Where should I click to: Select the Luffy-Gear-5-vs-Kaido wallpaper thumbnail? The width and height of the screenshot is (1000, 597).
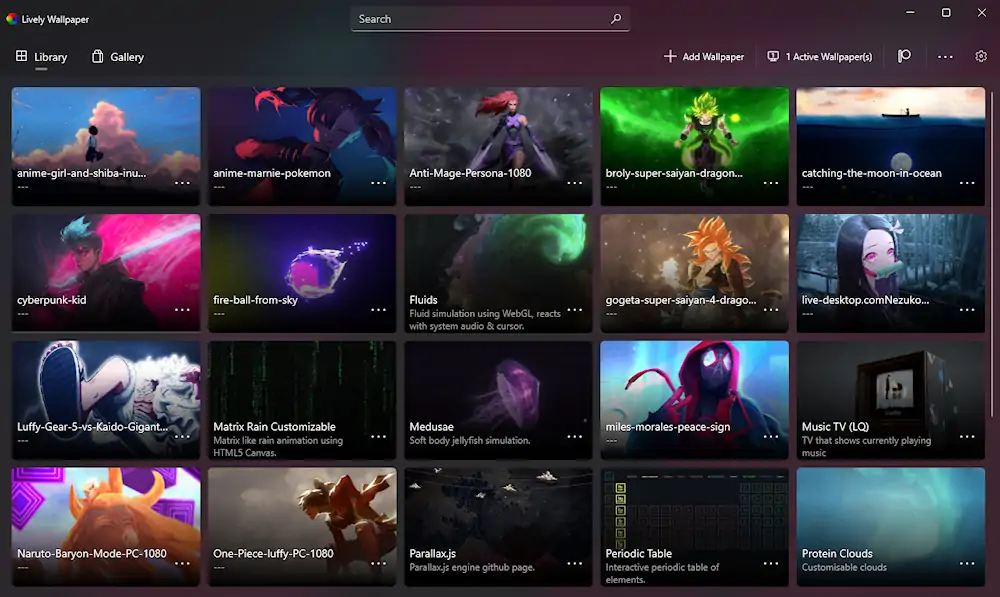tap(106, 400)
